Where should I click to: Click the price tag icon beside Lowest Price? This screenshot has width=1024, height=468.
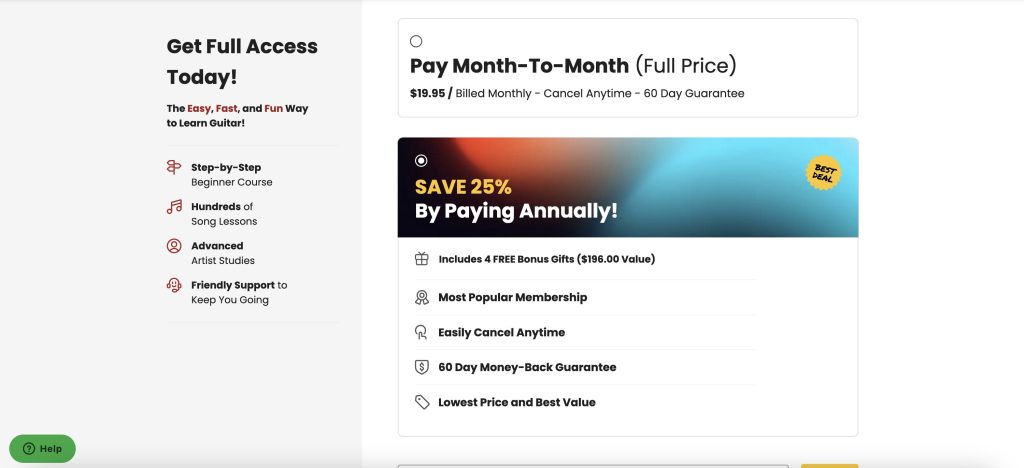(422, 402)
